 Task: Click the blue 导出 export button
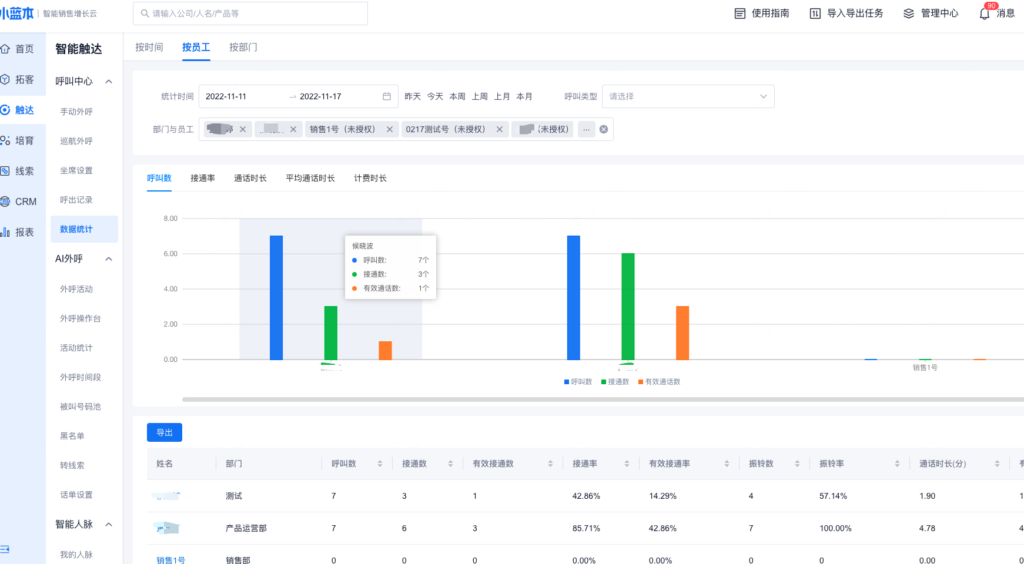click(x=164, y=433)
